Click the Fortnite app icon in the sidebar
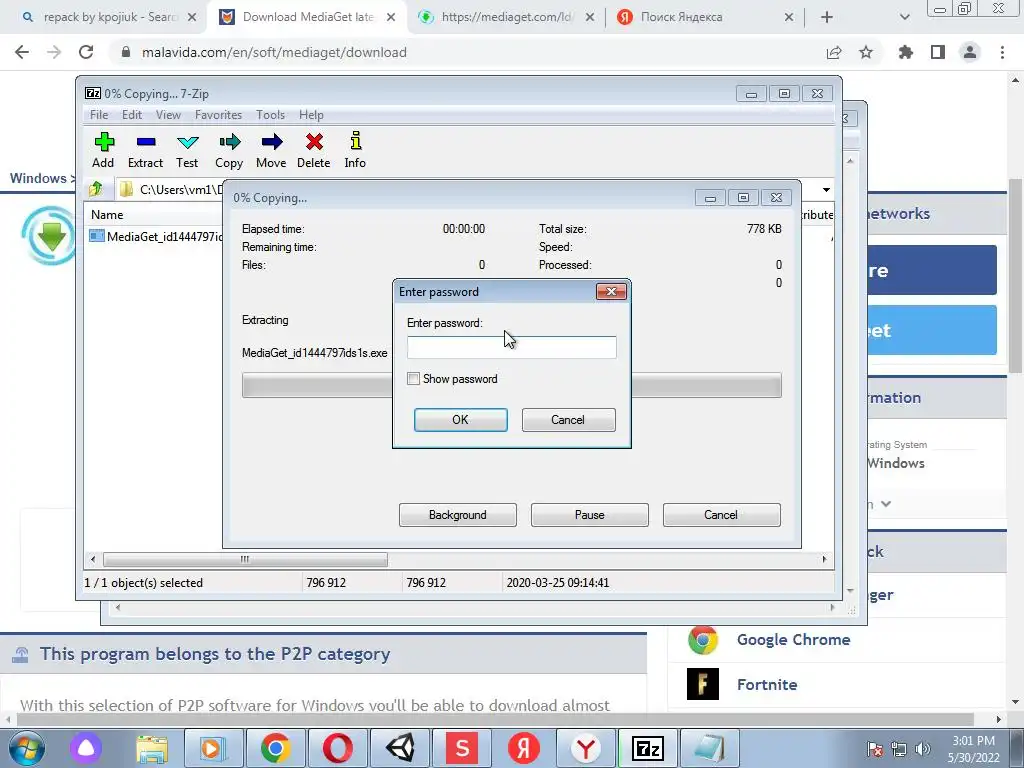Viewport: 1024px width, 768px height. click(703, 684)
